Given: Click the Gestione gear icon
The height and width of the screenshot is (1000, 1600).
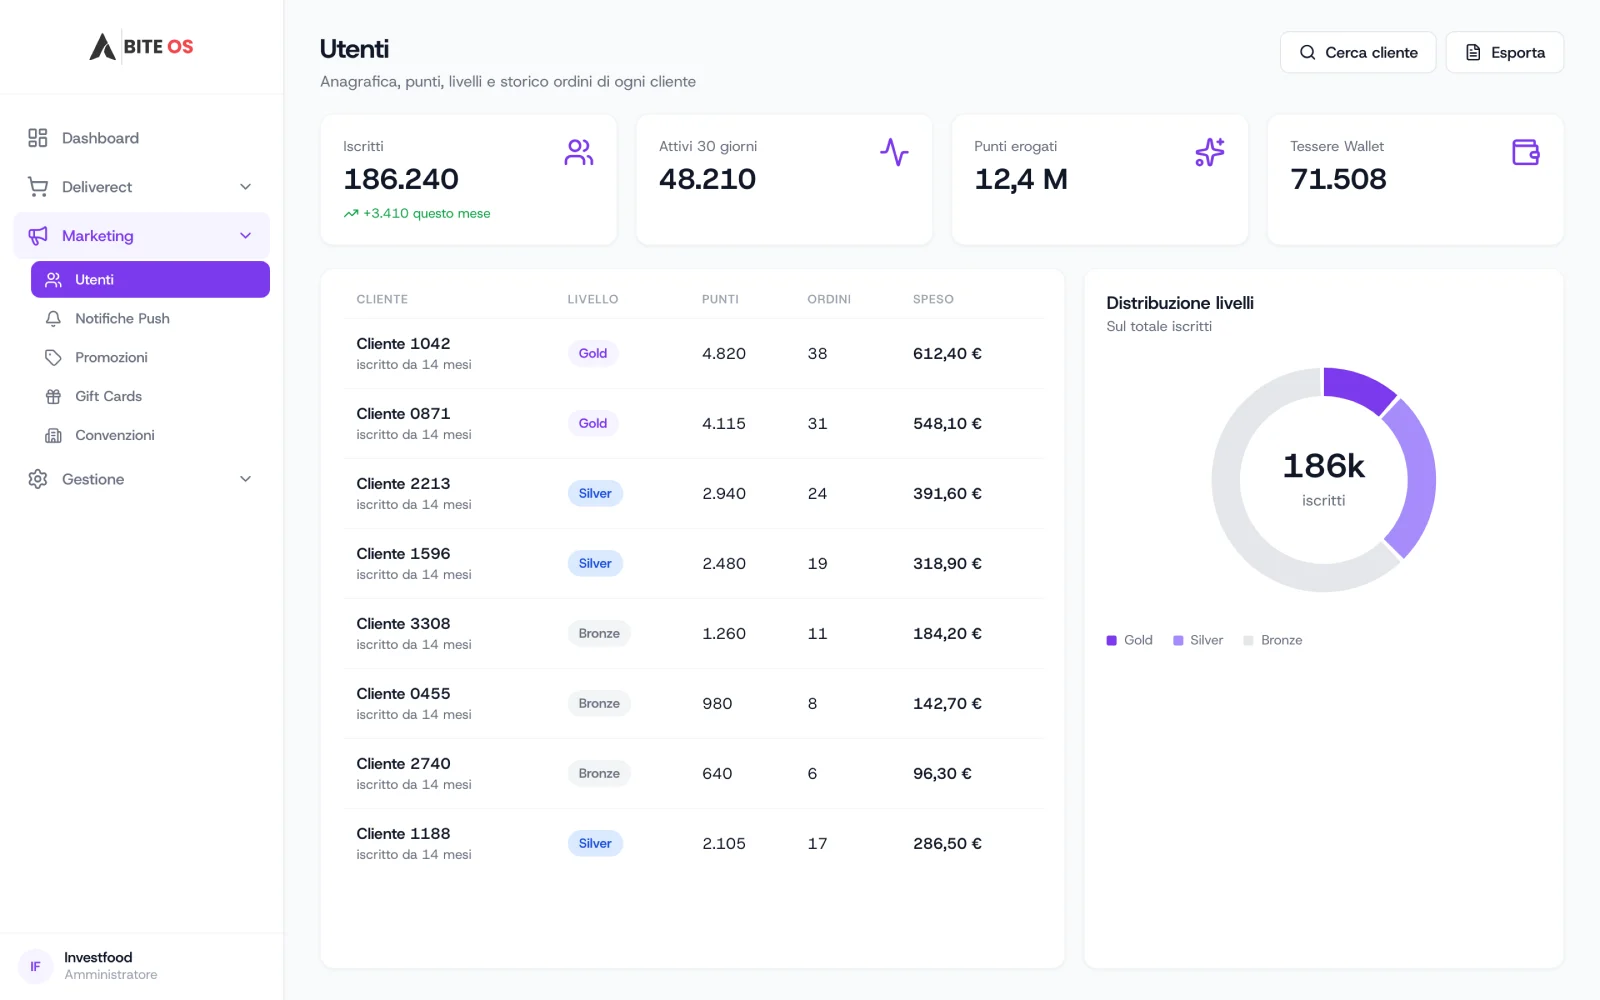Looking at the screenshot, I should [38, 479].
